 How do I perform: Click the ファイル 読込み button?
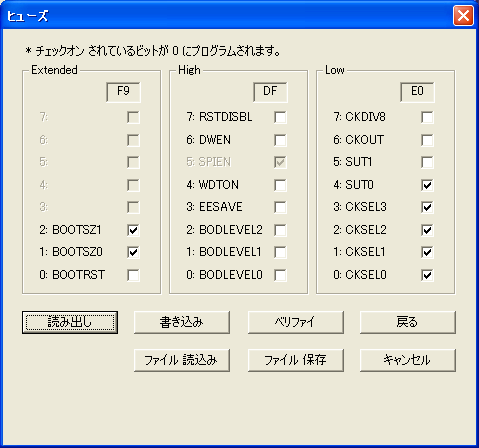pyautogui.click(x=182, y=360)
